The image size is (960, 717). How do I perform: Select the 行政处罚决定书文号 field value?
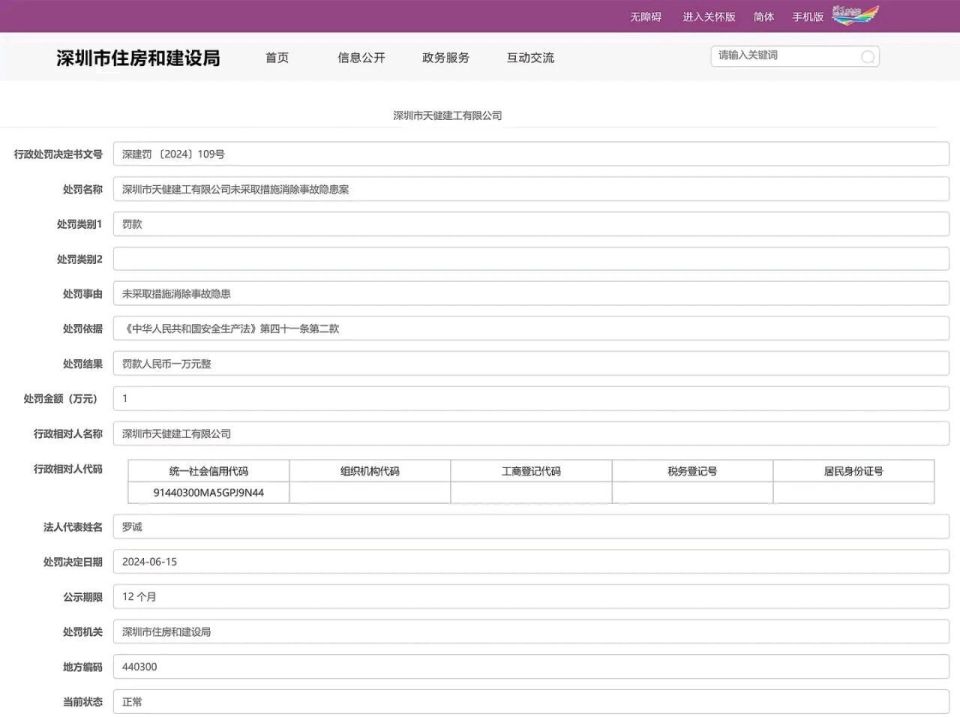pyautogui.click(x=532, y=153)
